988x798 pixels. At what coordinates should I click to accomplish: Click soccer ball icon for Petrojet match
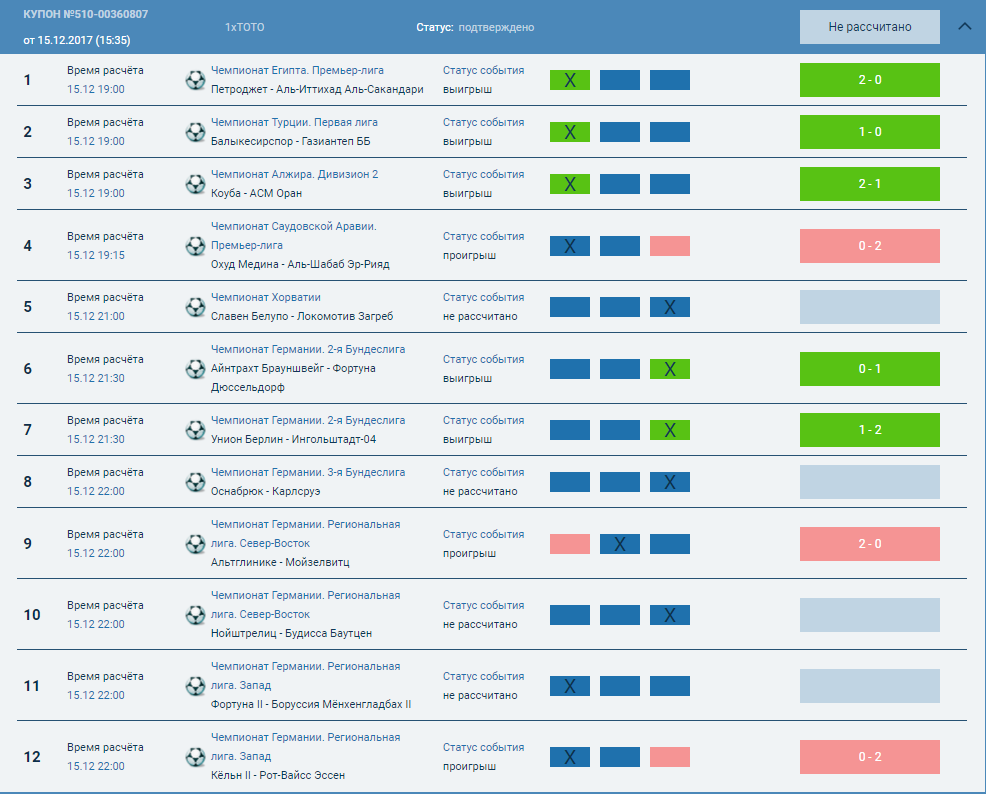[x=195, y=80]
